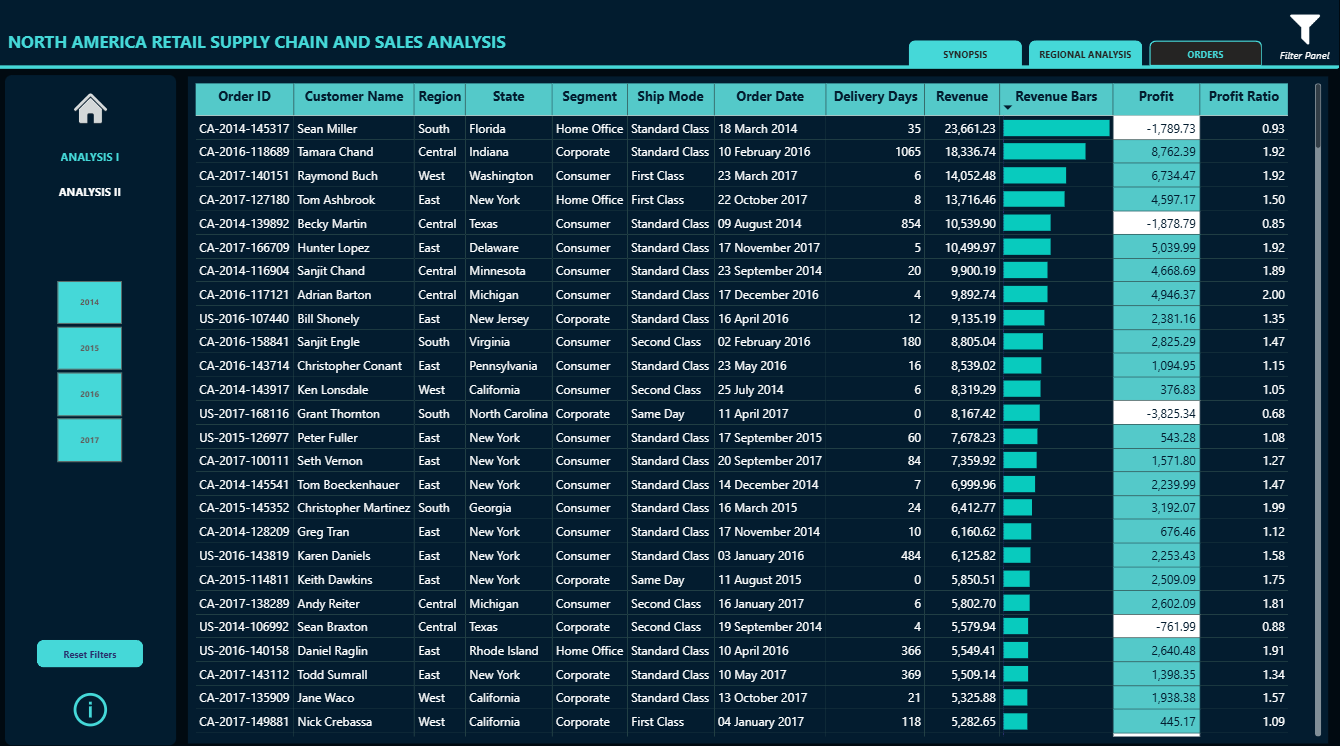Toggle the 2016 year slicer
The height and width of the screenshot is (746, 1340).
[x=89, y=394]
